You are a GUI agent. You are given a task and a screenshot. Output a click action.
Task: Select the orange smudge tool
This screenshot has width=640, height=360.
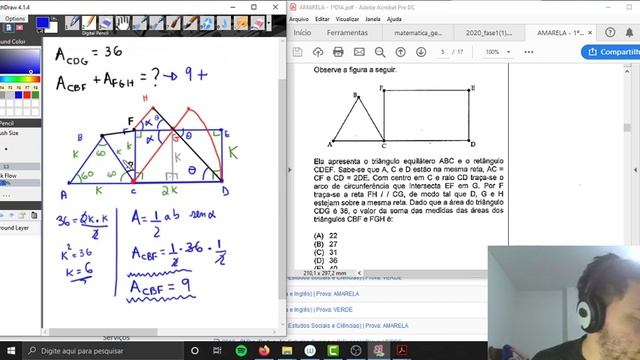(241, 23)
